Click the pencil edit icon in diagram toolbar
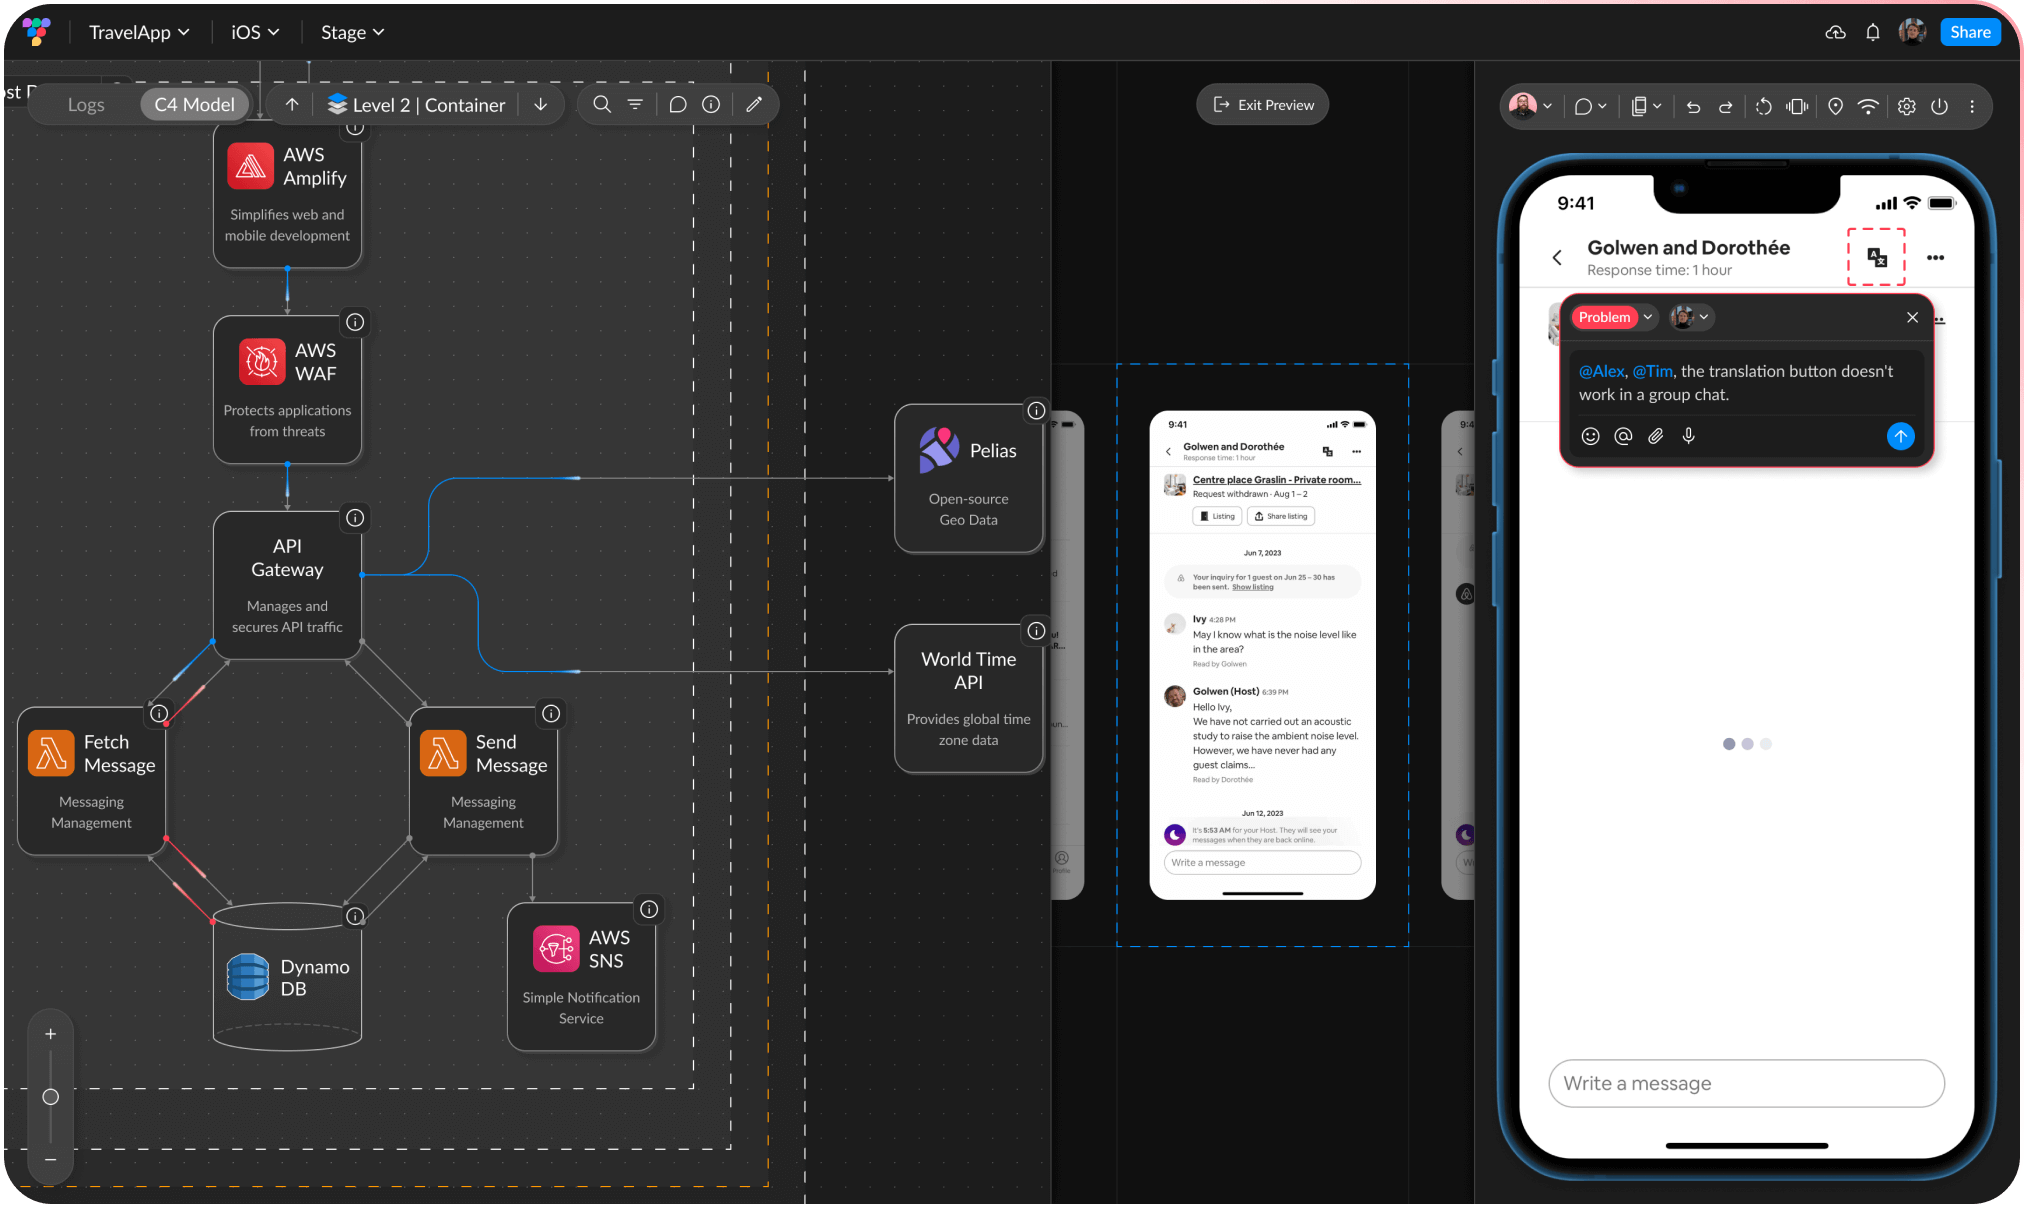 click(754, 105)
